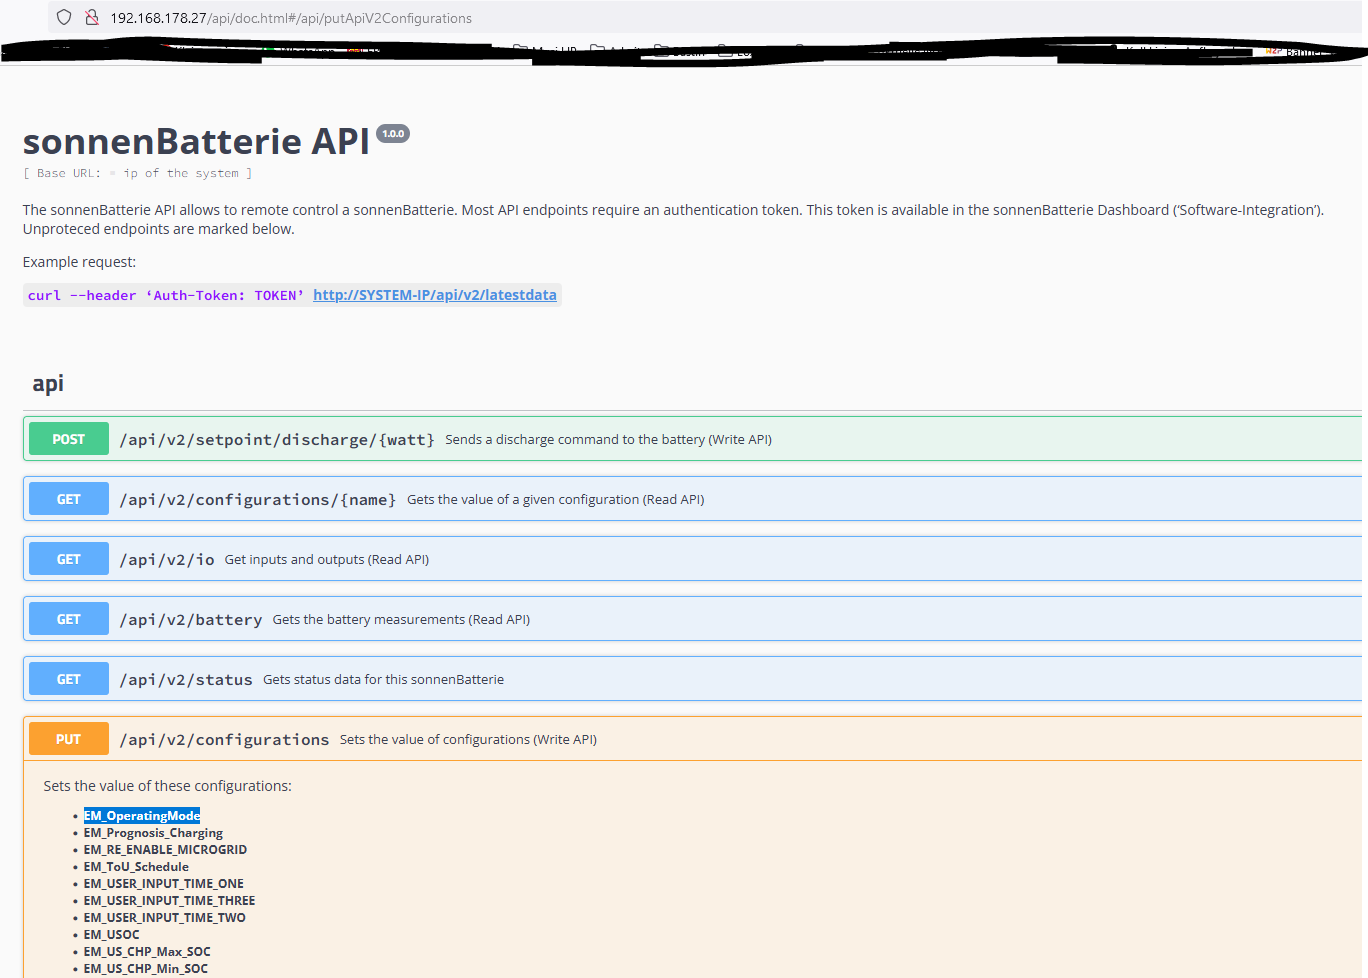Click 'Get inputs and outputs' description

pyautogui.click(x=327, y=559)
